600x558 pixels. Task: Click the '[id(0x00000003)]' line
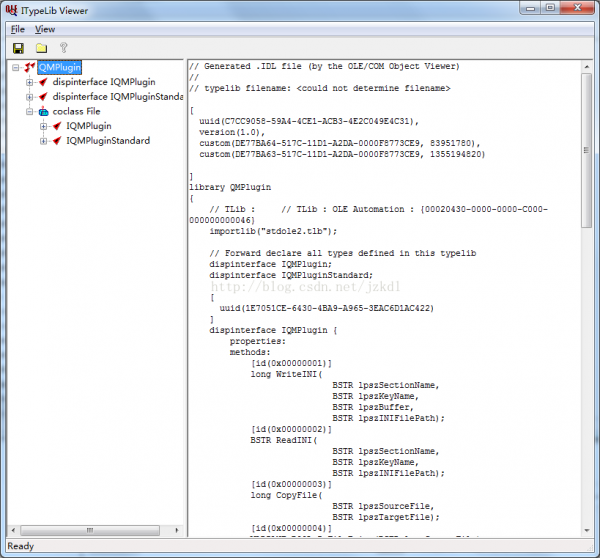point(291,484)
